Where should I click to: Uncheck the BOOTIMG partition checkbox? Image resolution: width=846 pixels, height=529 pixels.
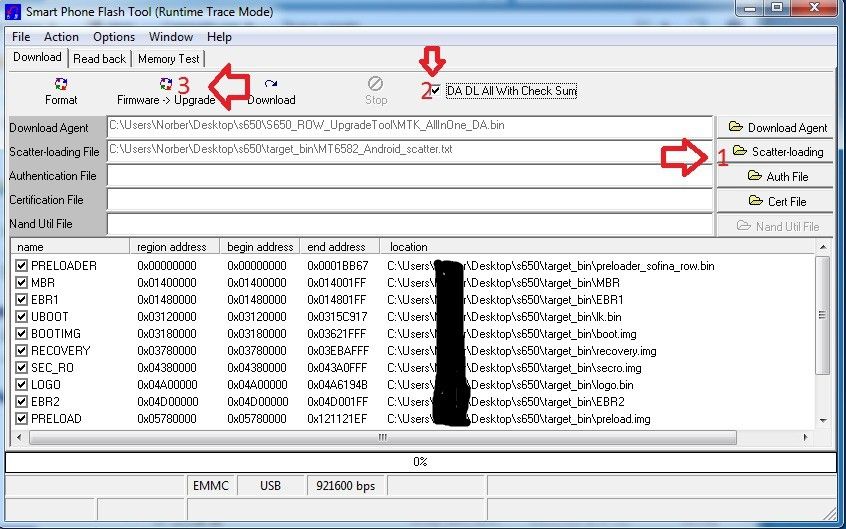[22, 334]
